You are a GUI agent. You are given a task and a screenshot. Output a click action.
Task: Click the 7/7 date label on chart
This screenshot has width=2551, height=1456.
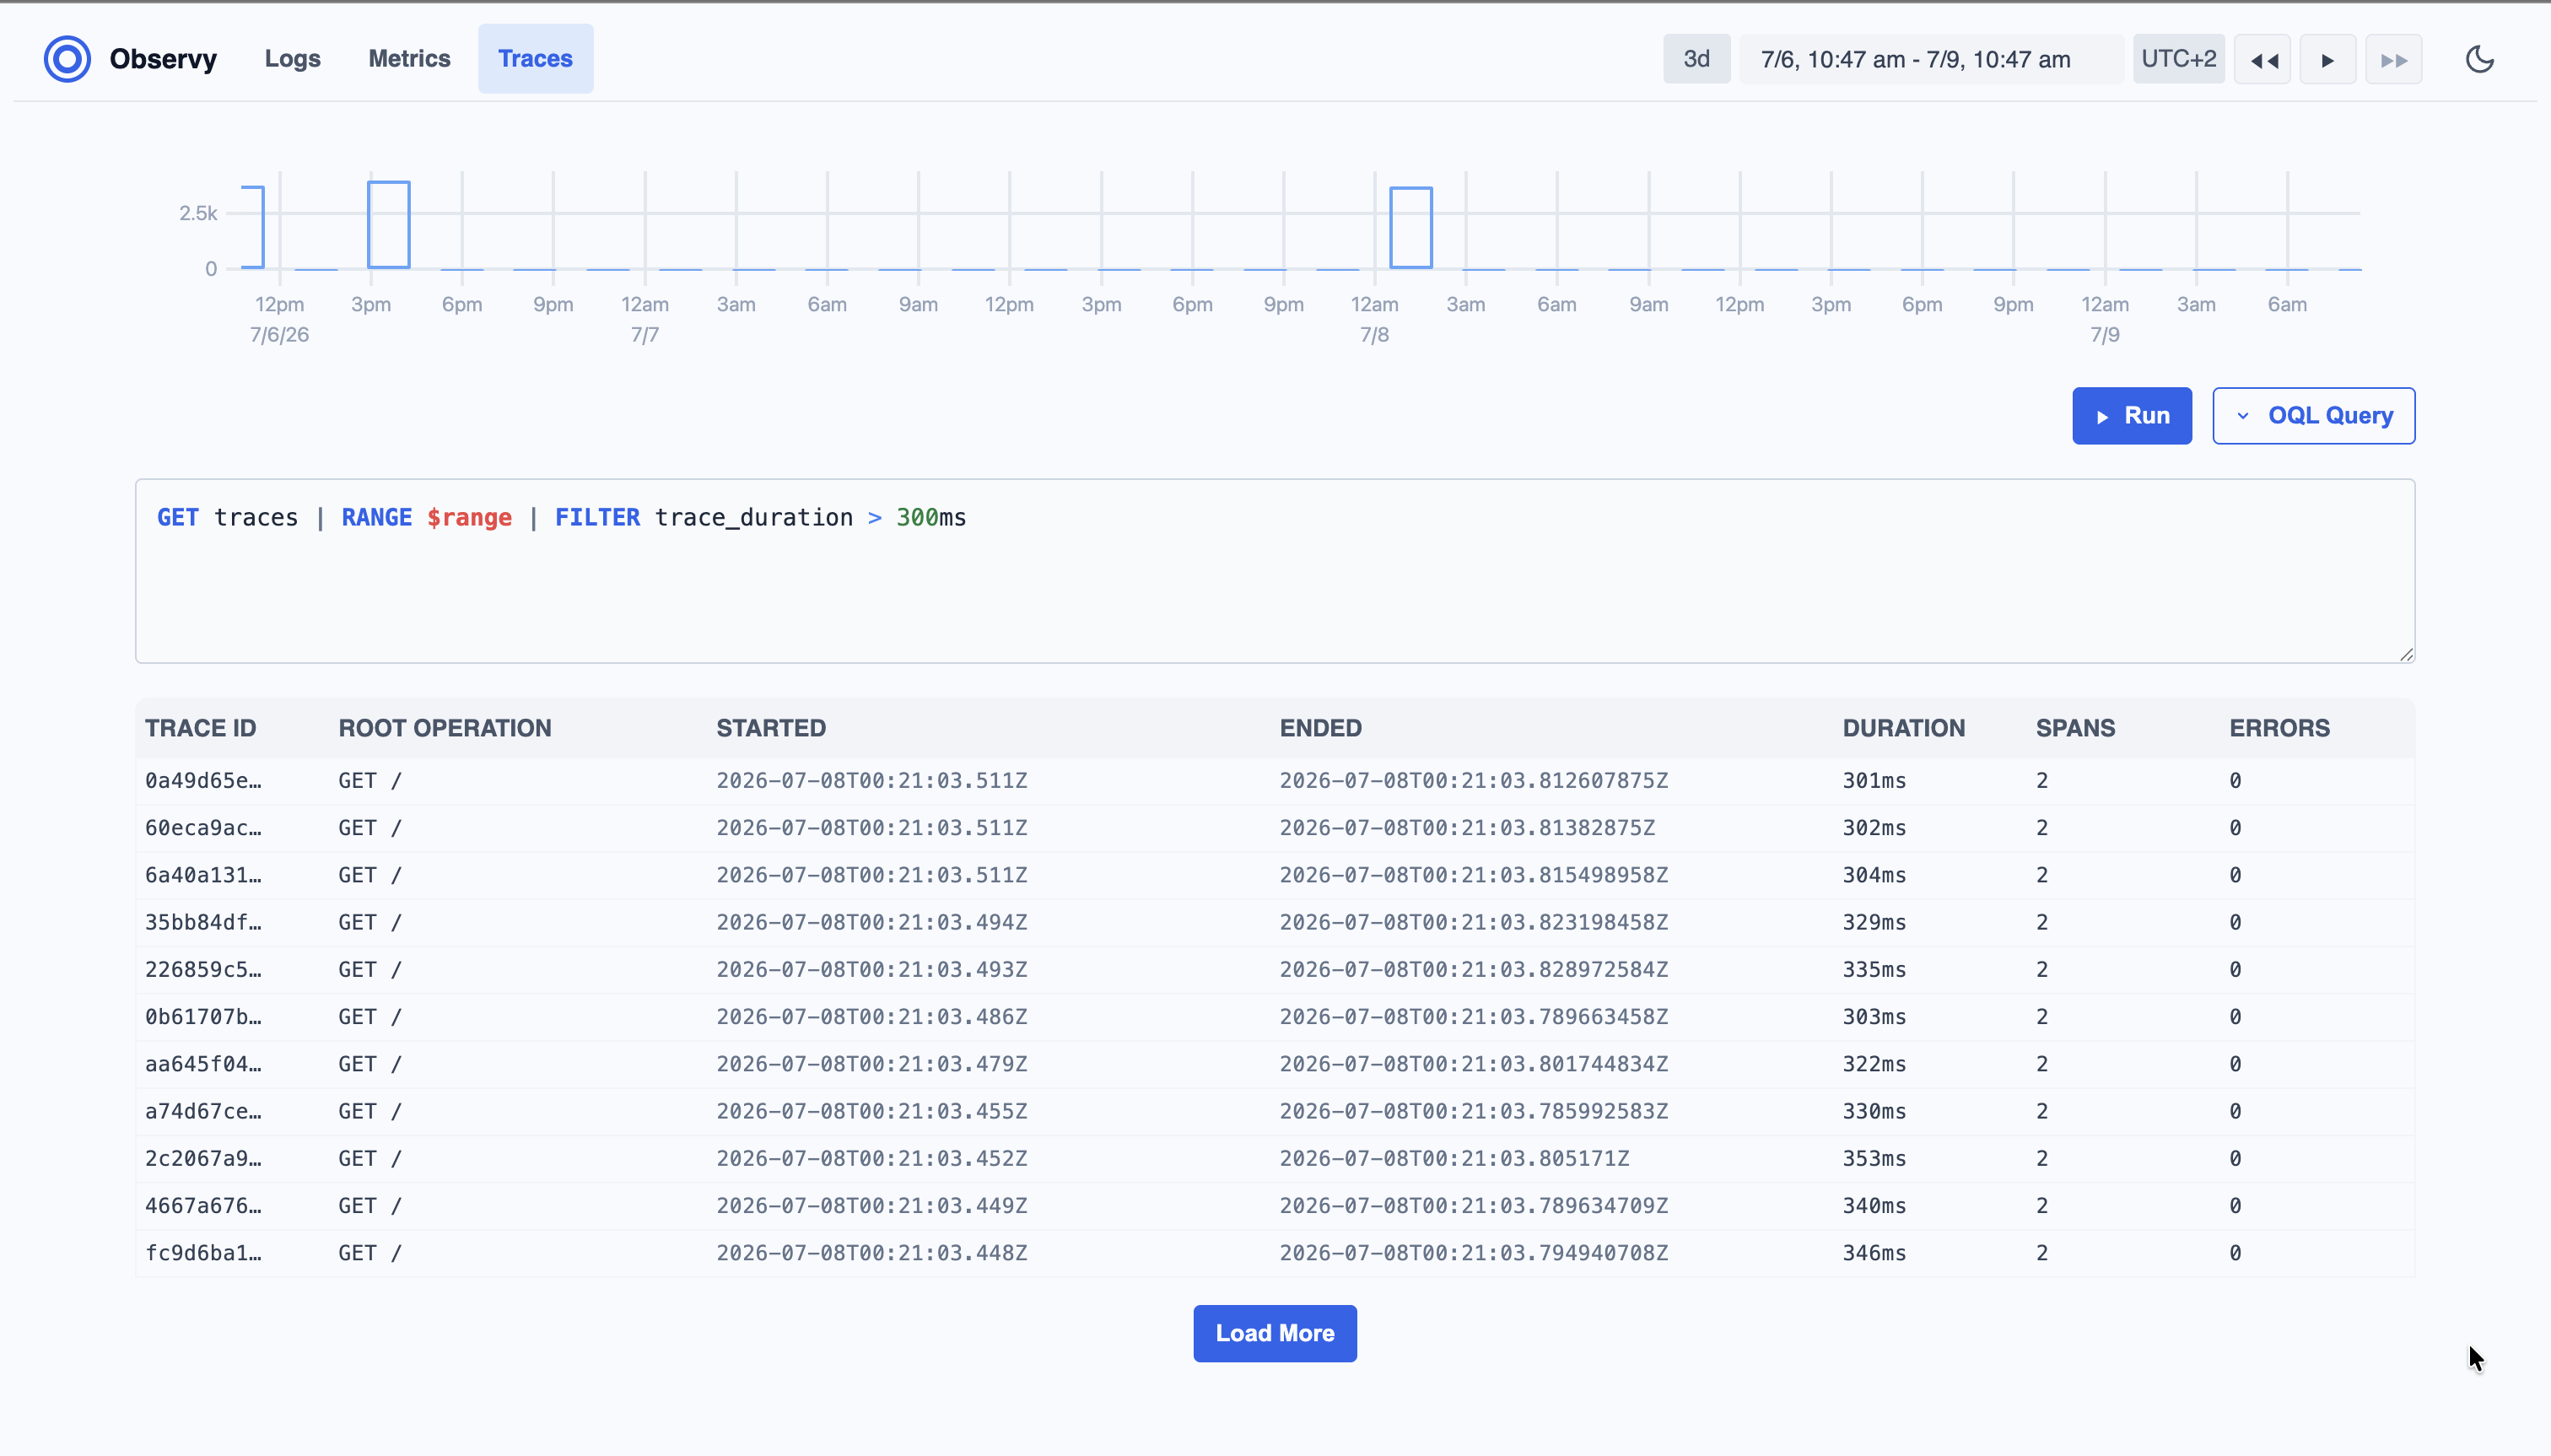[x=645, y=335]
